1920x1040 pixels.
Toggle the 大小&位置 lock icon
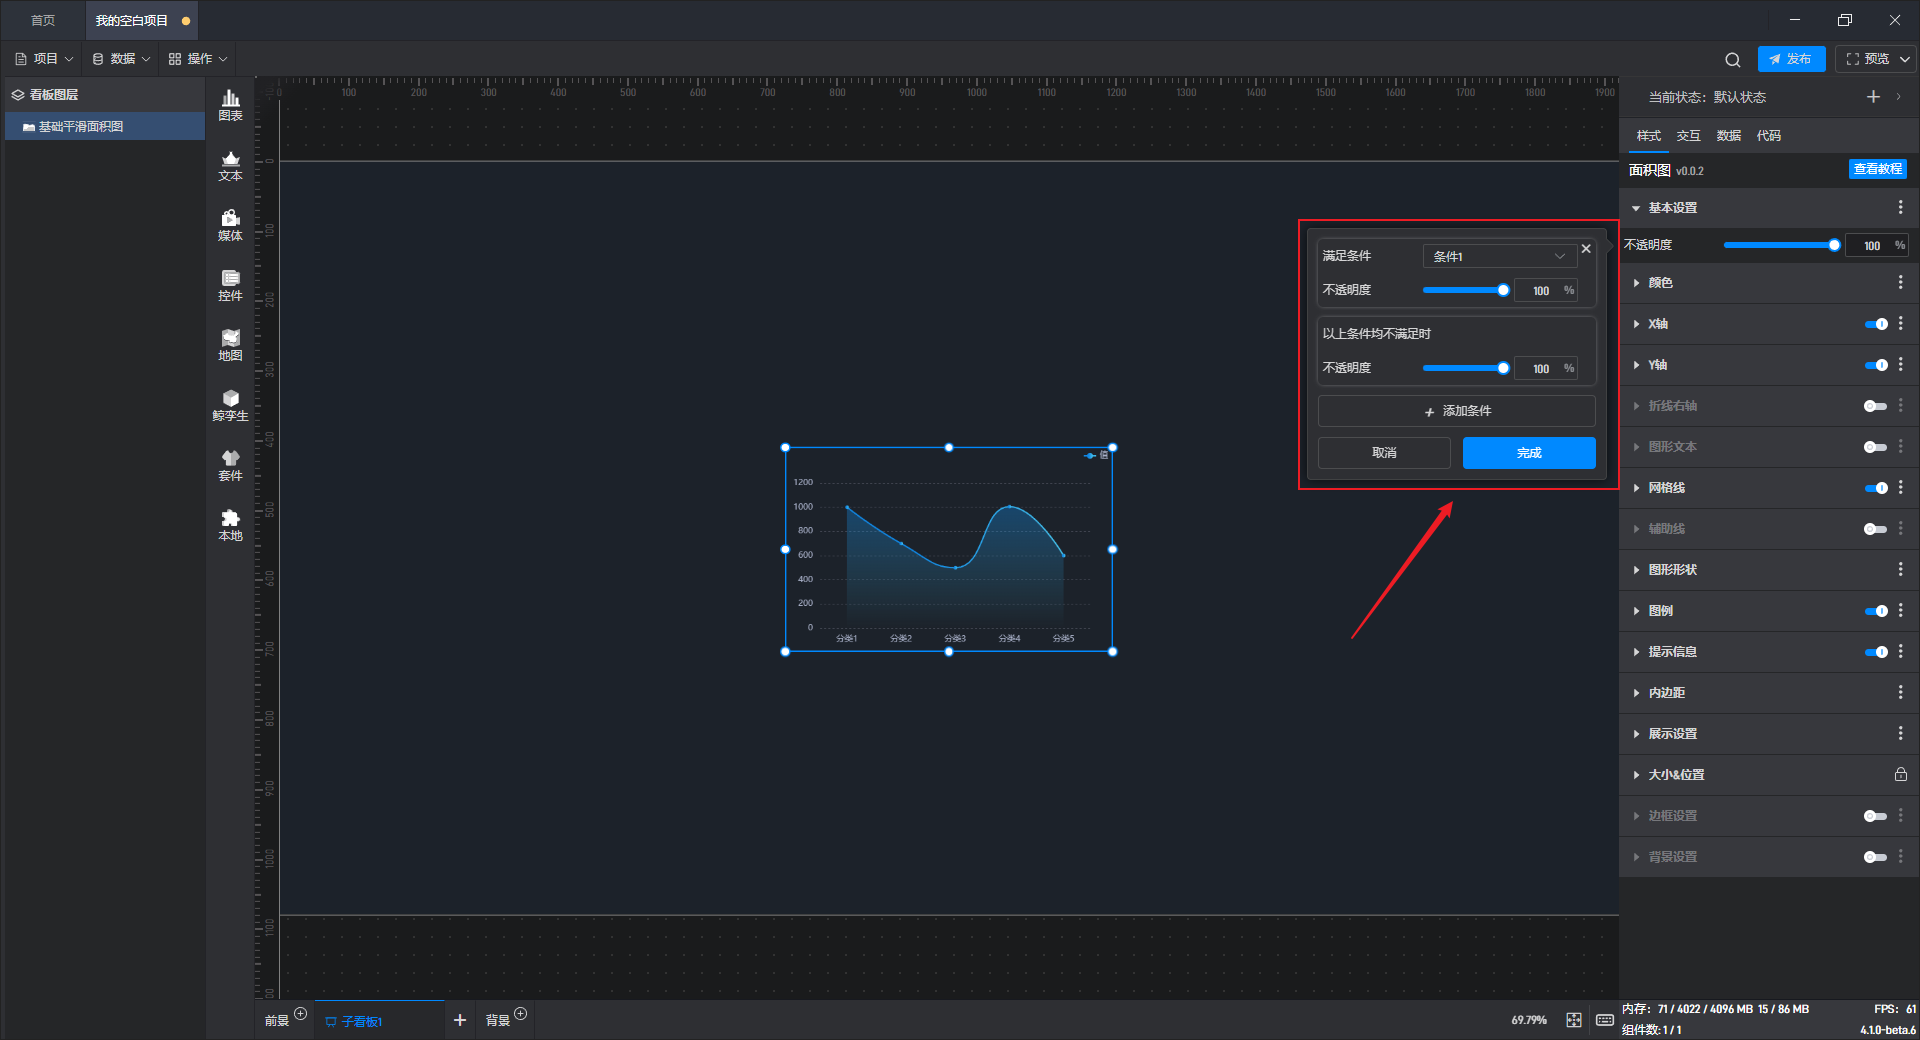(1900, 774)
